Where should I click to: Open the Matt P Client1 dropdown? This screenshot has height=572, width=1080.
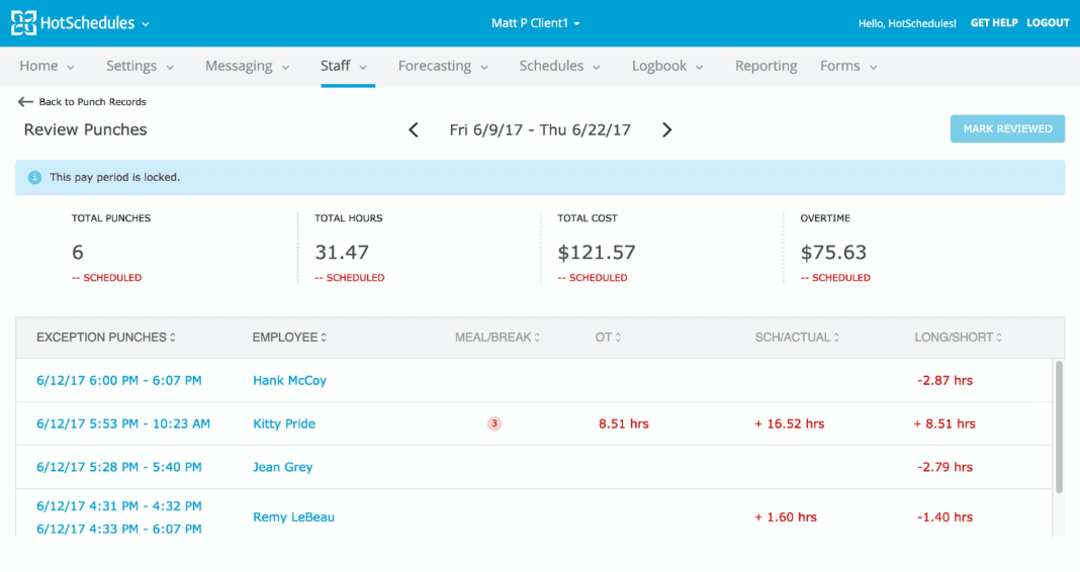(x=536, y=23)
